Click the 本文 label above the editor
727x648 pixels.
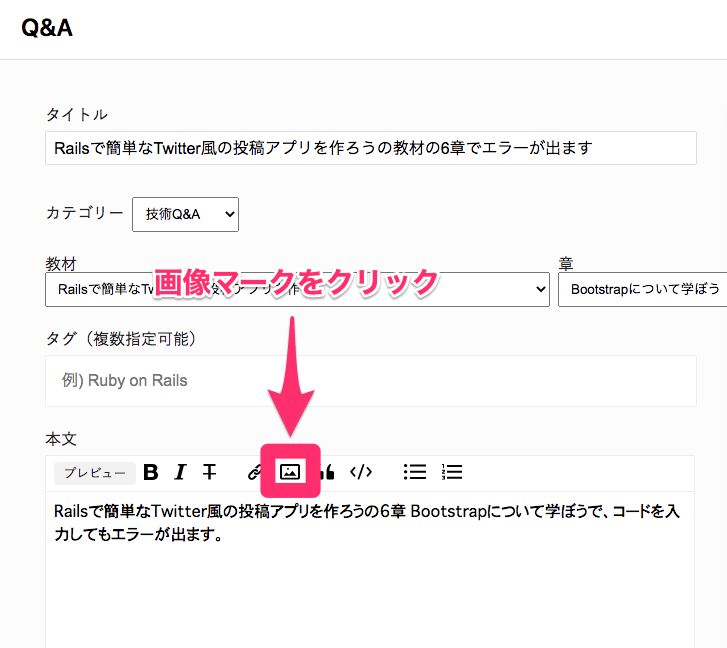61,439
